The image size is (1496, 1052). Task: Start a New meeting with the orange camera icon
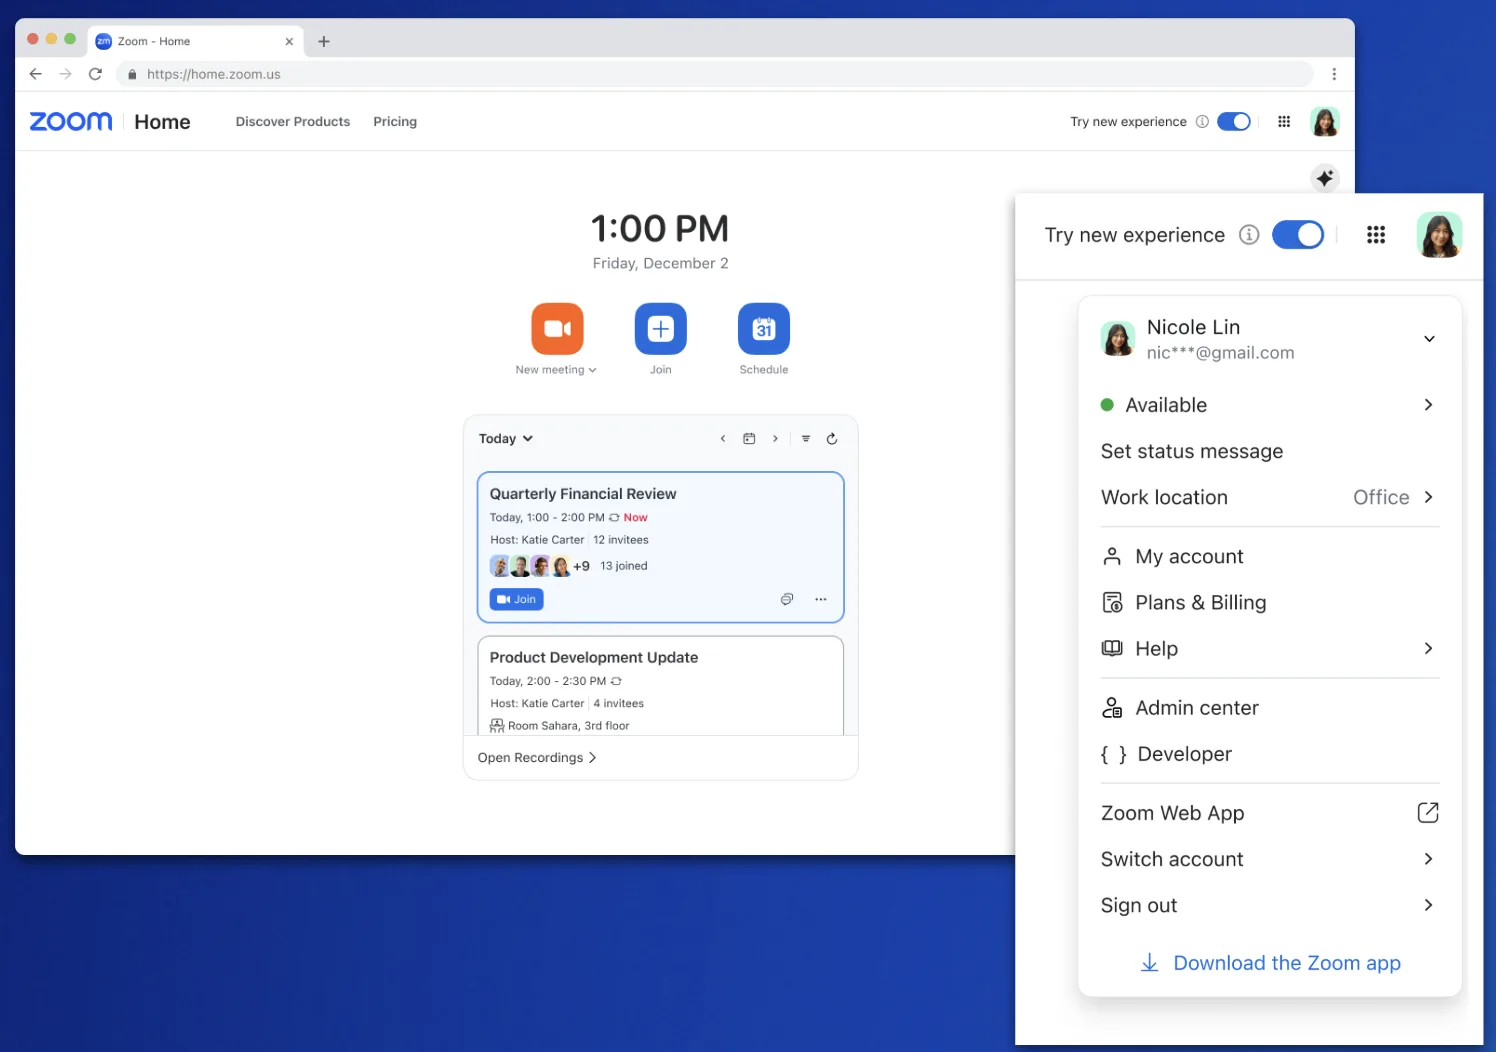[x=557, y=329]
